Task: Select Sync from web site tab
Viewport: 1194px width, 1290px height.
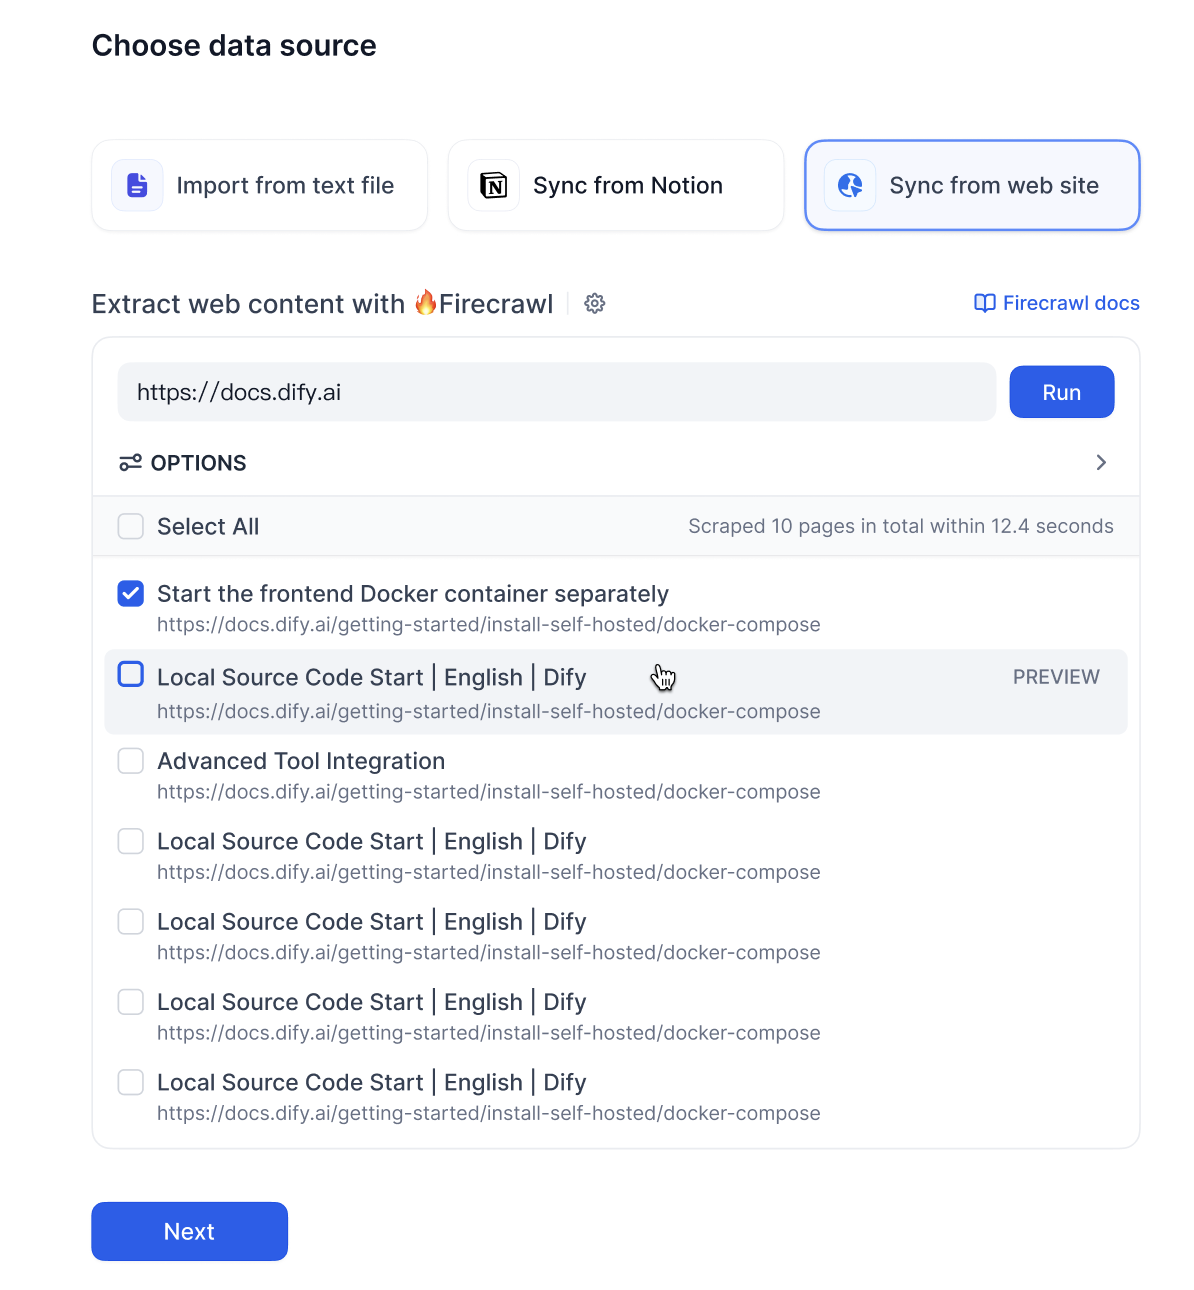Action: pyautogui.click(x=972, y=185)
